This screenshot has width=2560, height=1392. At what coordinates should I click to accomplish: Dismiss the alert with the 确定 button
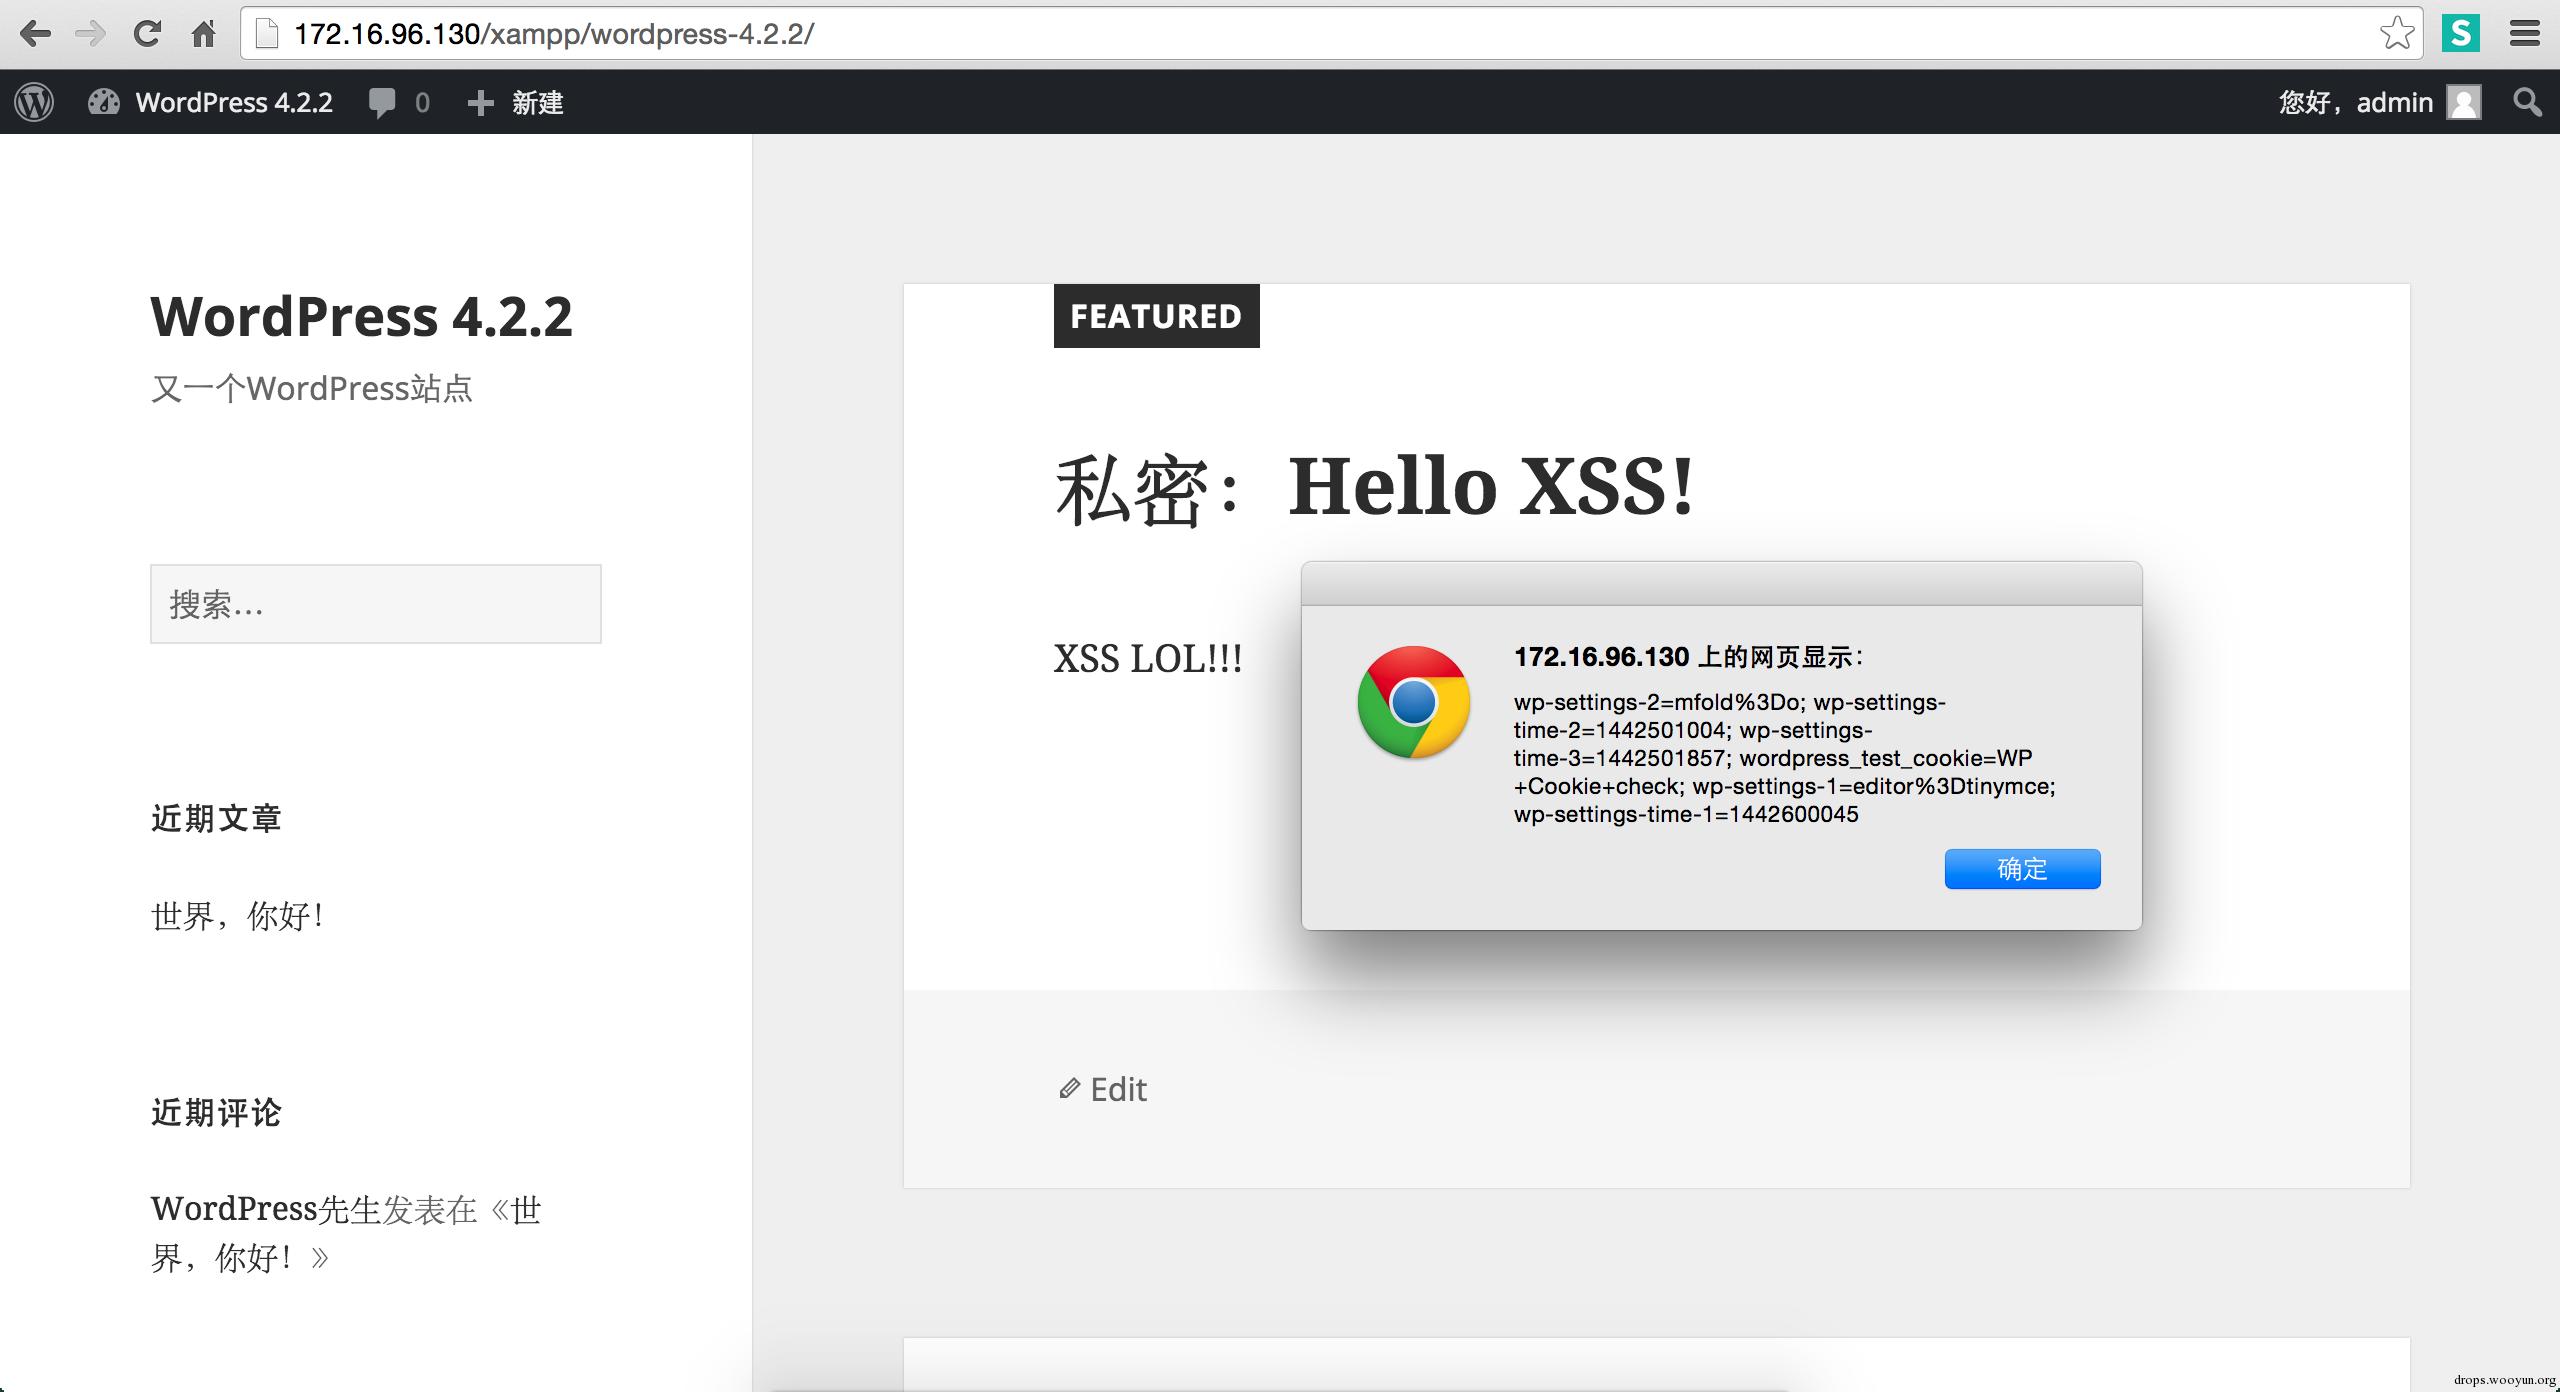pyautogui.click(x=2022, y=869)
